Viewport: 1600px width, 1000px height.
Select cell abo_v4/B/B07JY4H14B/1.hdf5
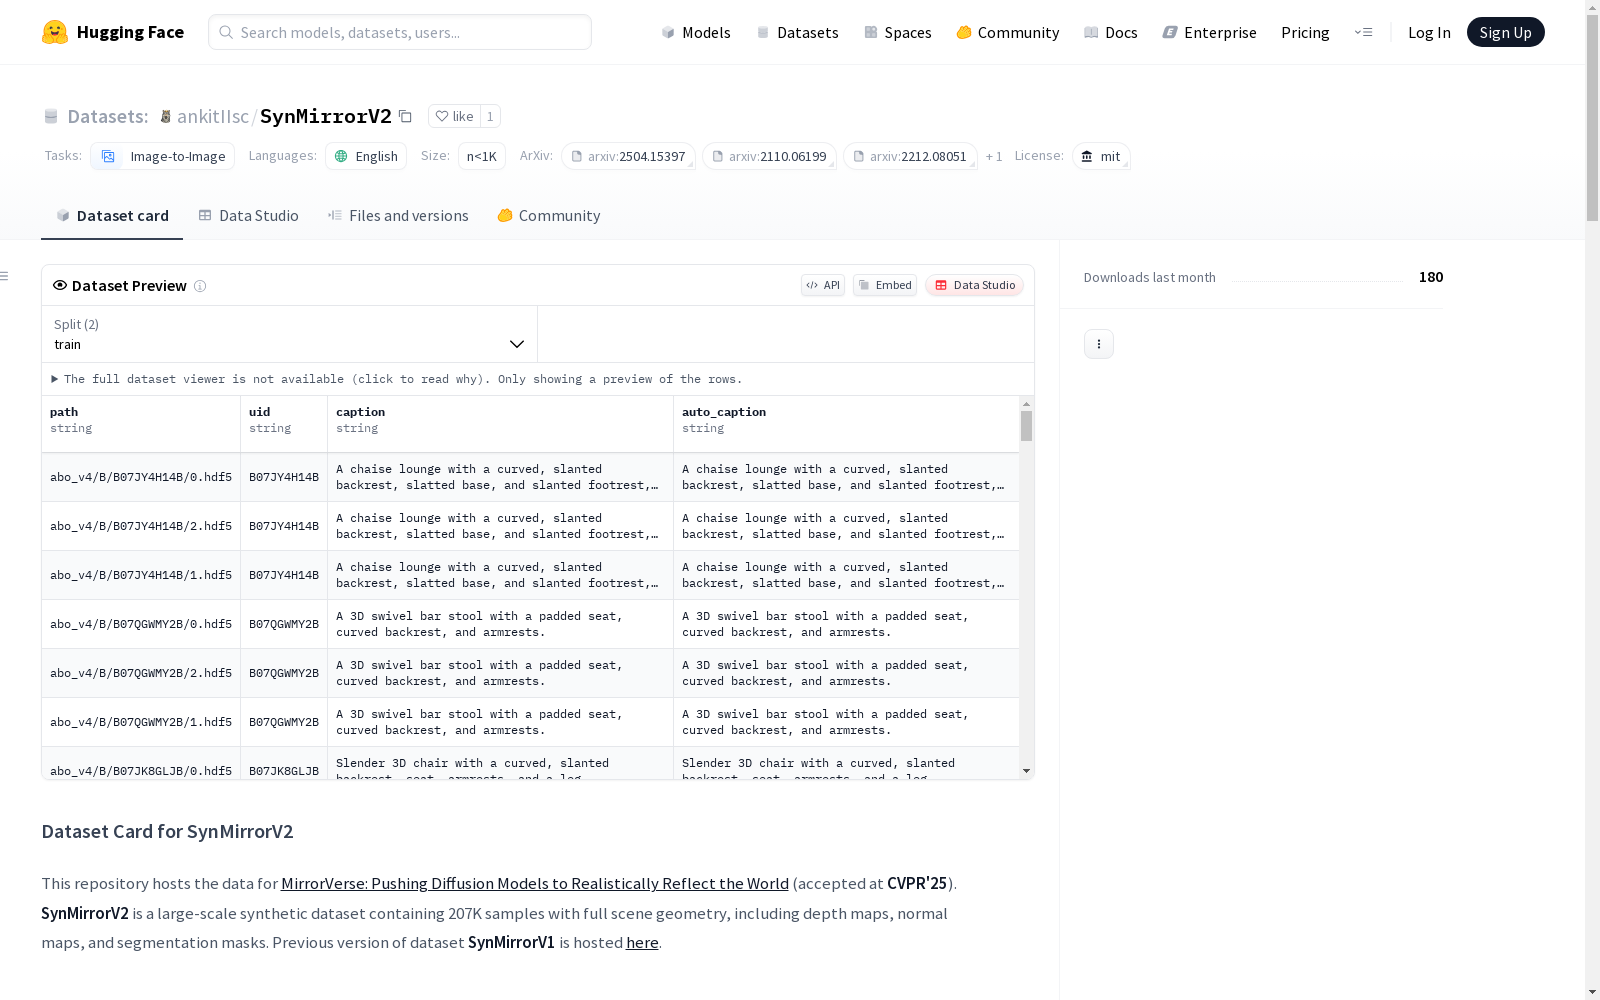[x=141, y=575]
